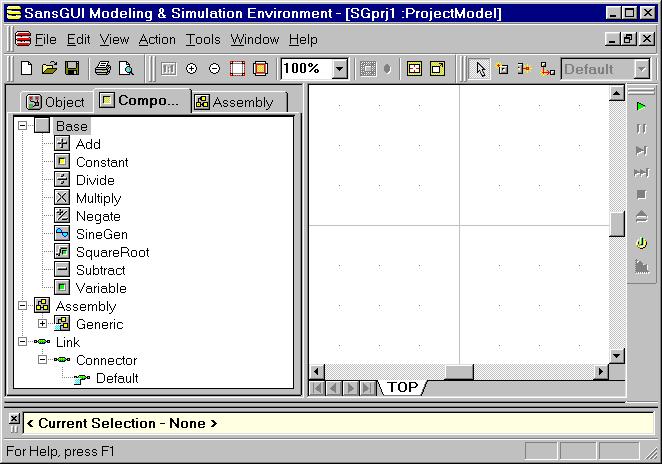Select the SineGen component in tree
662x464 pixels.
coord(101,234)
